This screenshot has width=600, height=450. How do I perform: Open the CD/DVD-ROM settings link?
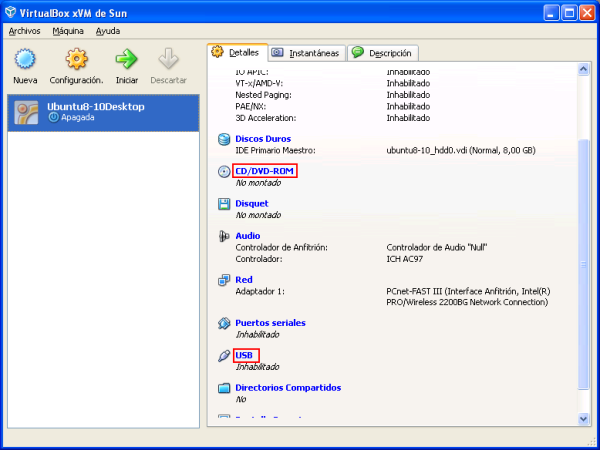265,172
